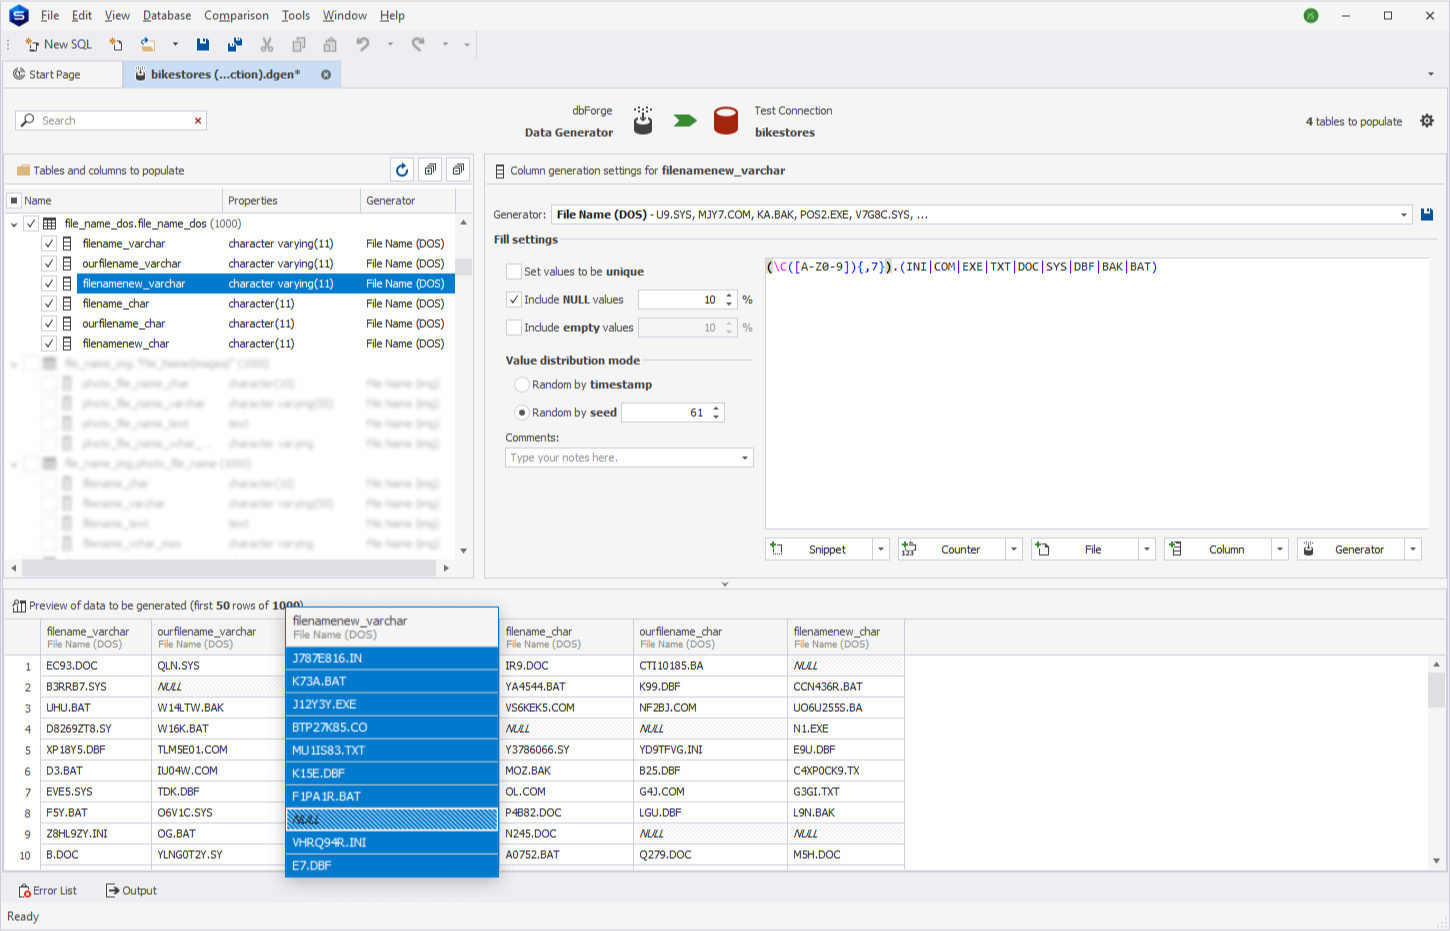Viewport: 1450px width, 931px height.
Task: Open the File button dropdown arrow
Action: [1147, 549]
